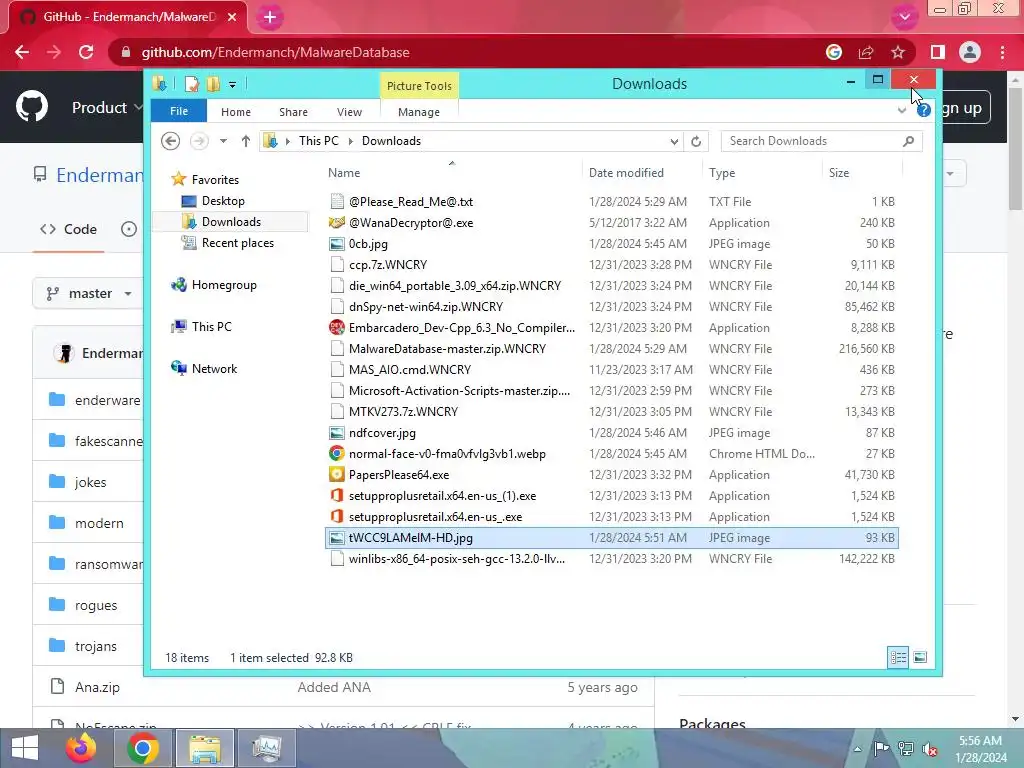Select the GitHub Code tab
Viewport: 1024px width, 768px height.
pos(69,229)
